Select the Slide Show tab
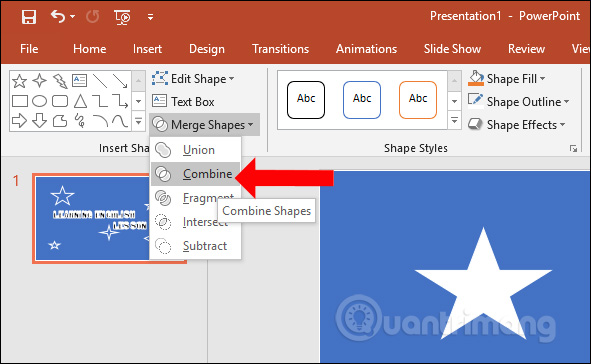Image resolution: width=591 pixels, height=364 pixels. tap(452, 49)
